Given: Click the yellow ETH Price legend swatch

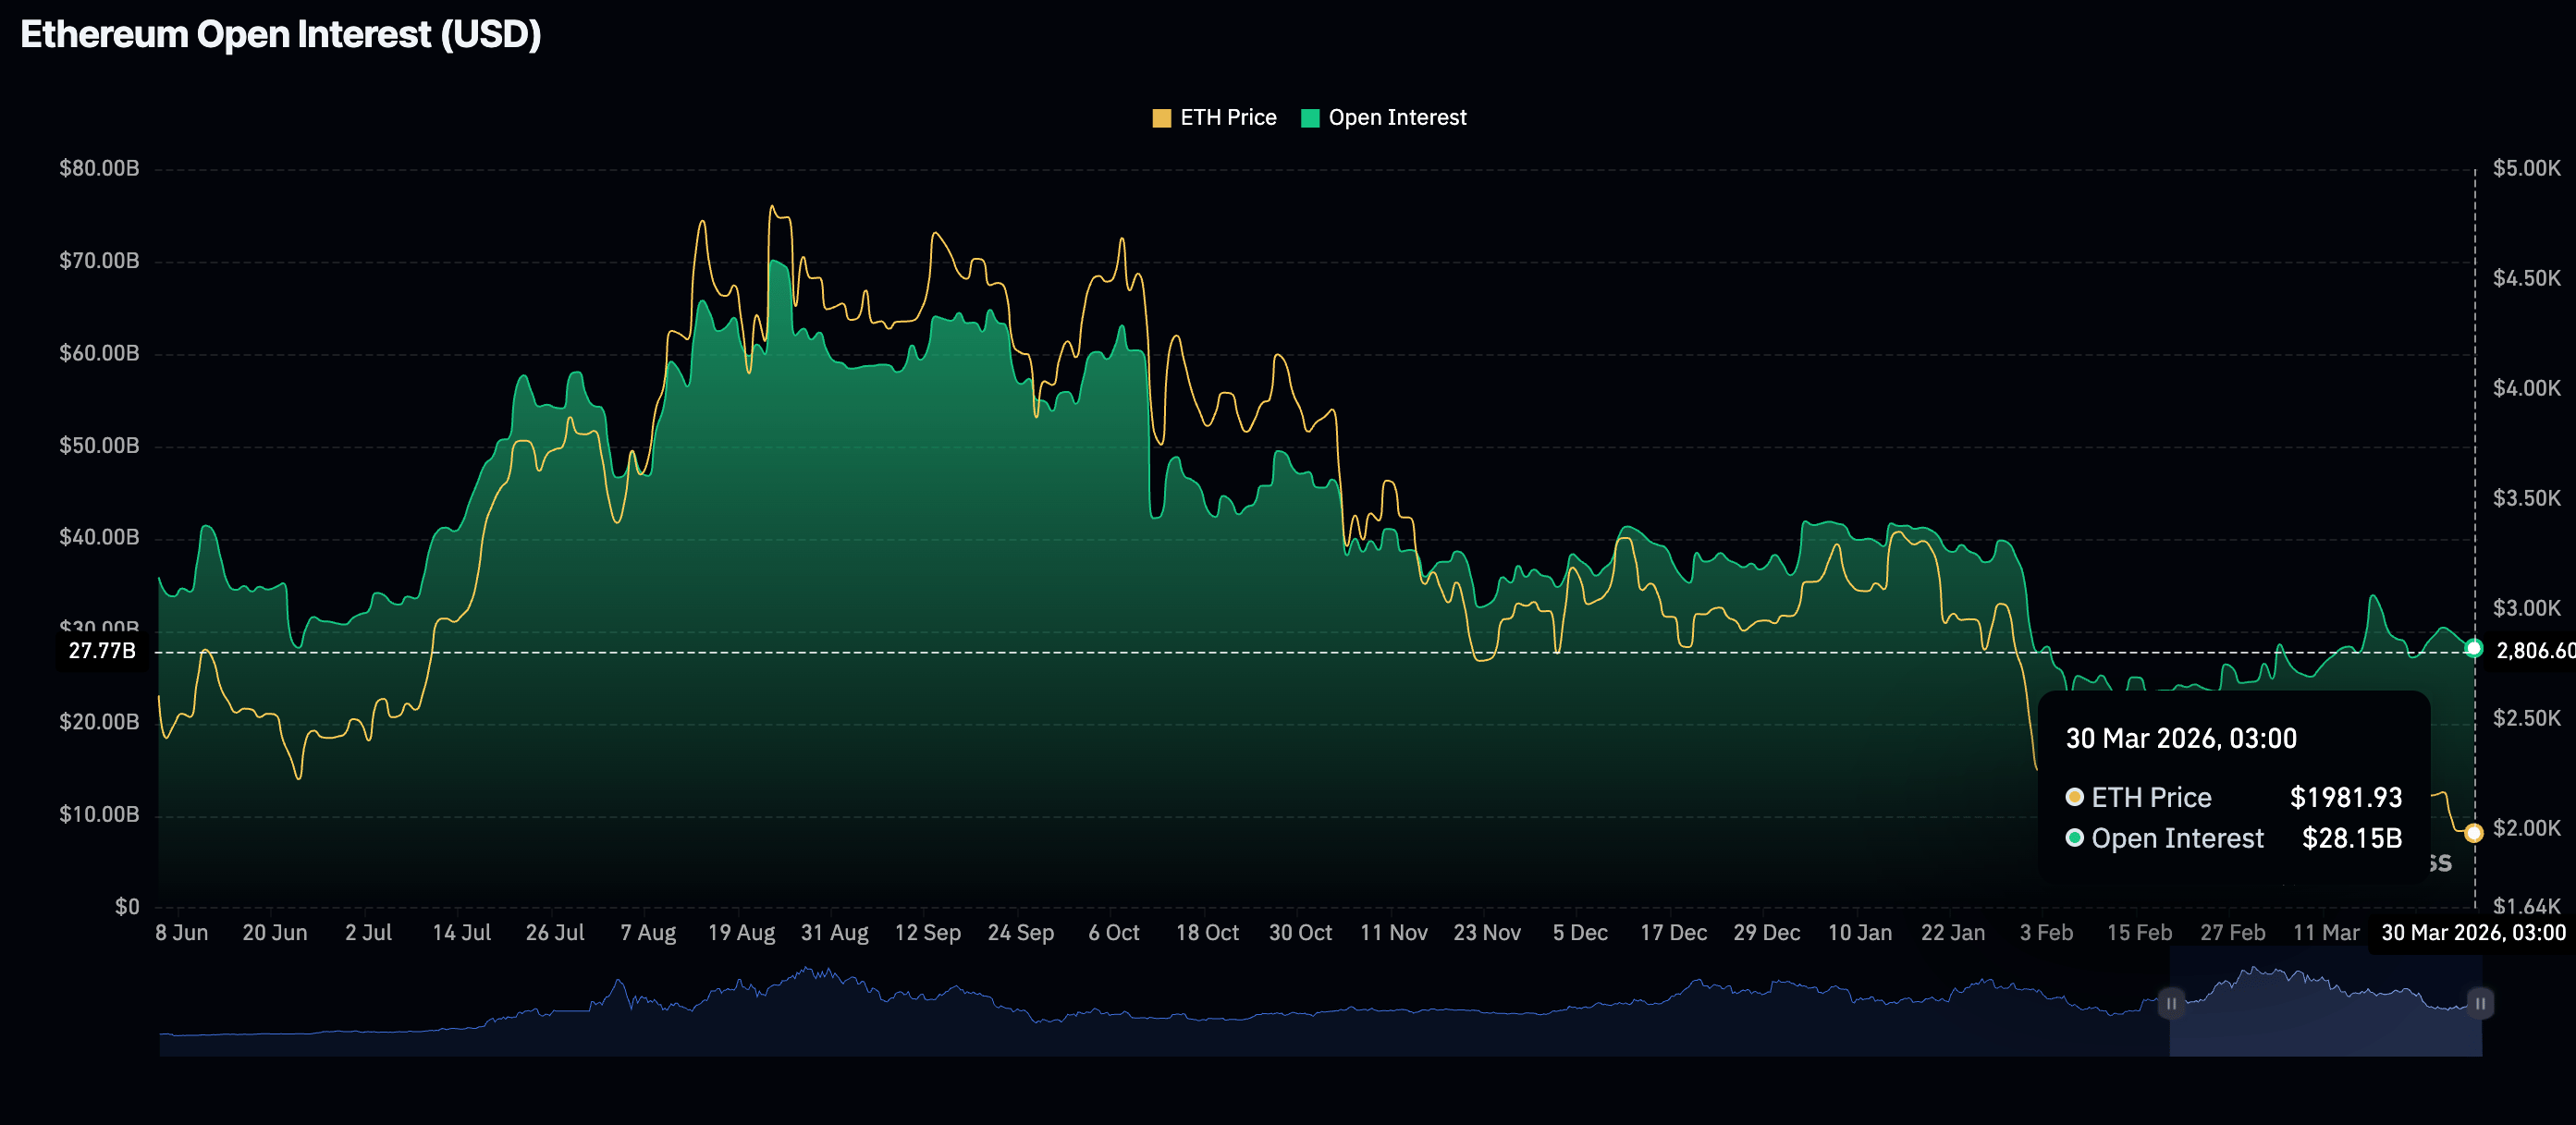Looking at the screenshot, I should (x=1161, y=118).
